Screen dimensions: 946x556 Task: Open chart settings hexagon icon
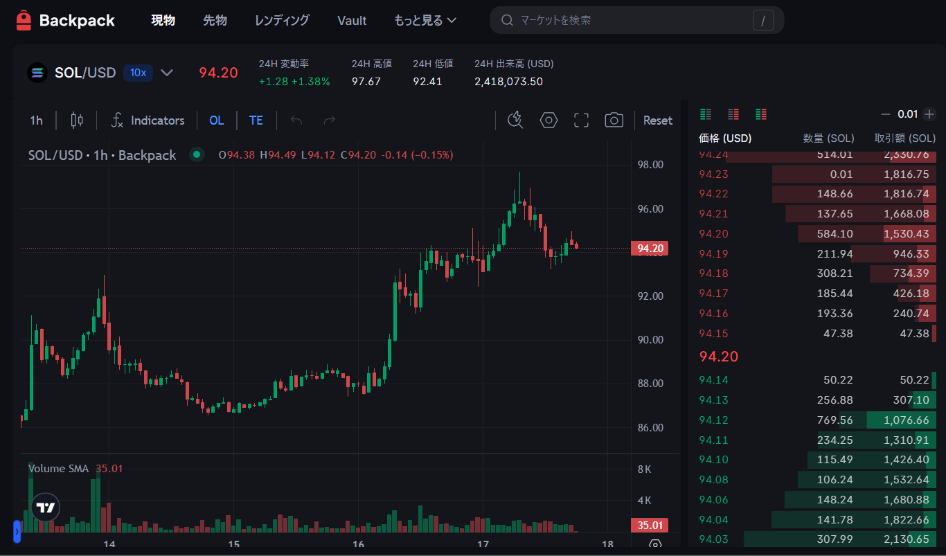point(548,120)
